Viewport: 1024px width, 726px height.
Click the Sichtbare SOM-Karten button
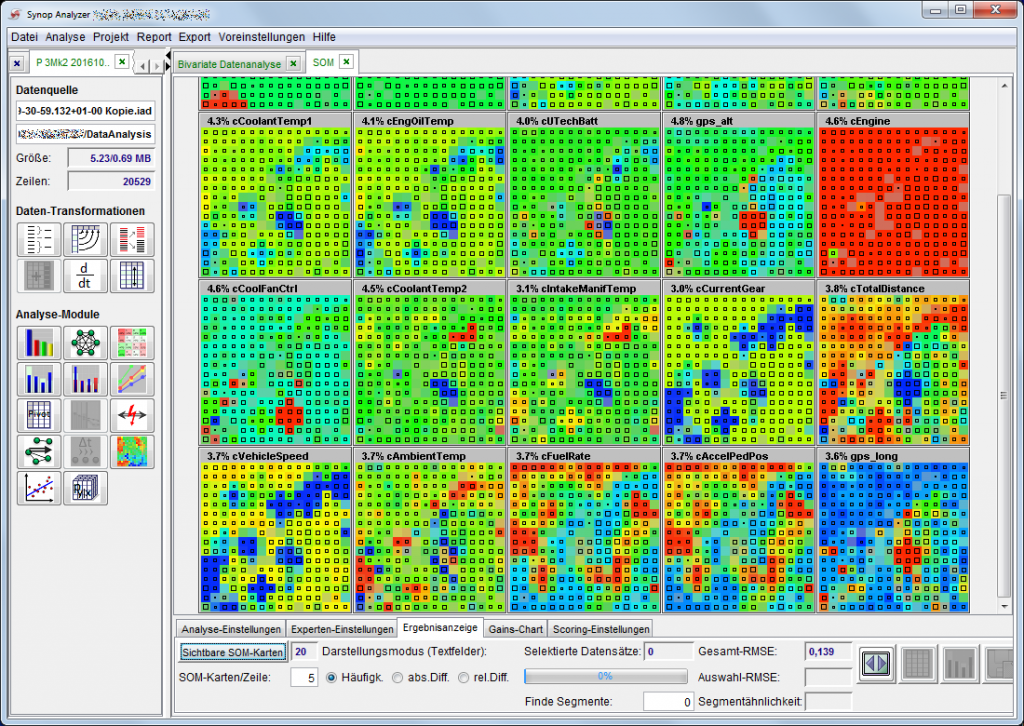tap(232, 652)
